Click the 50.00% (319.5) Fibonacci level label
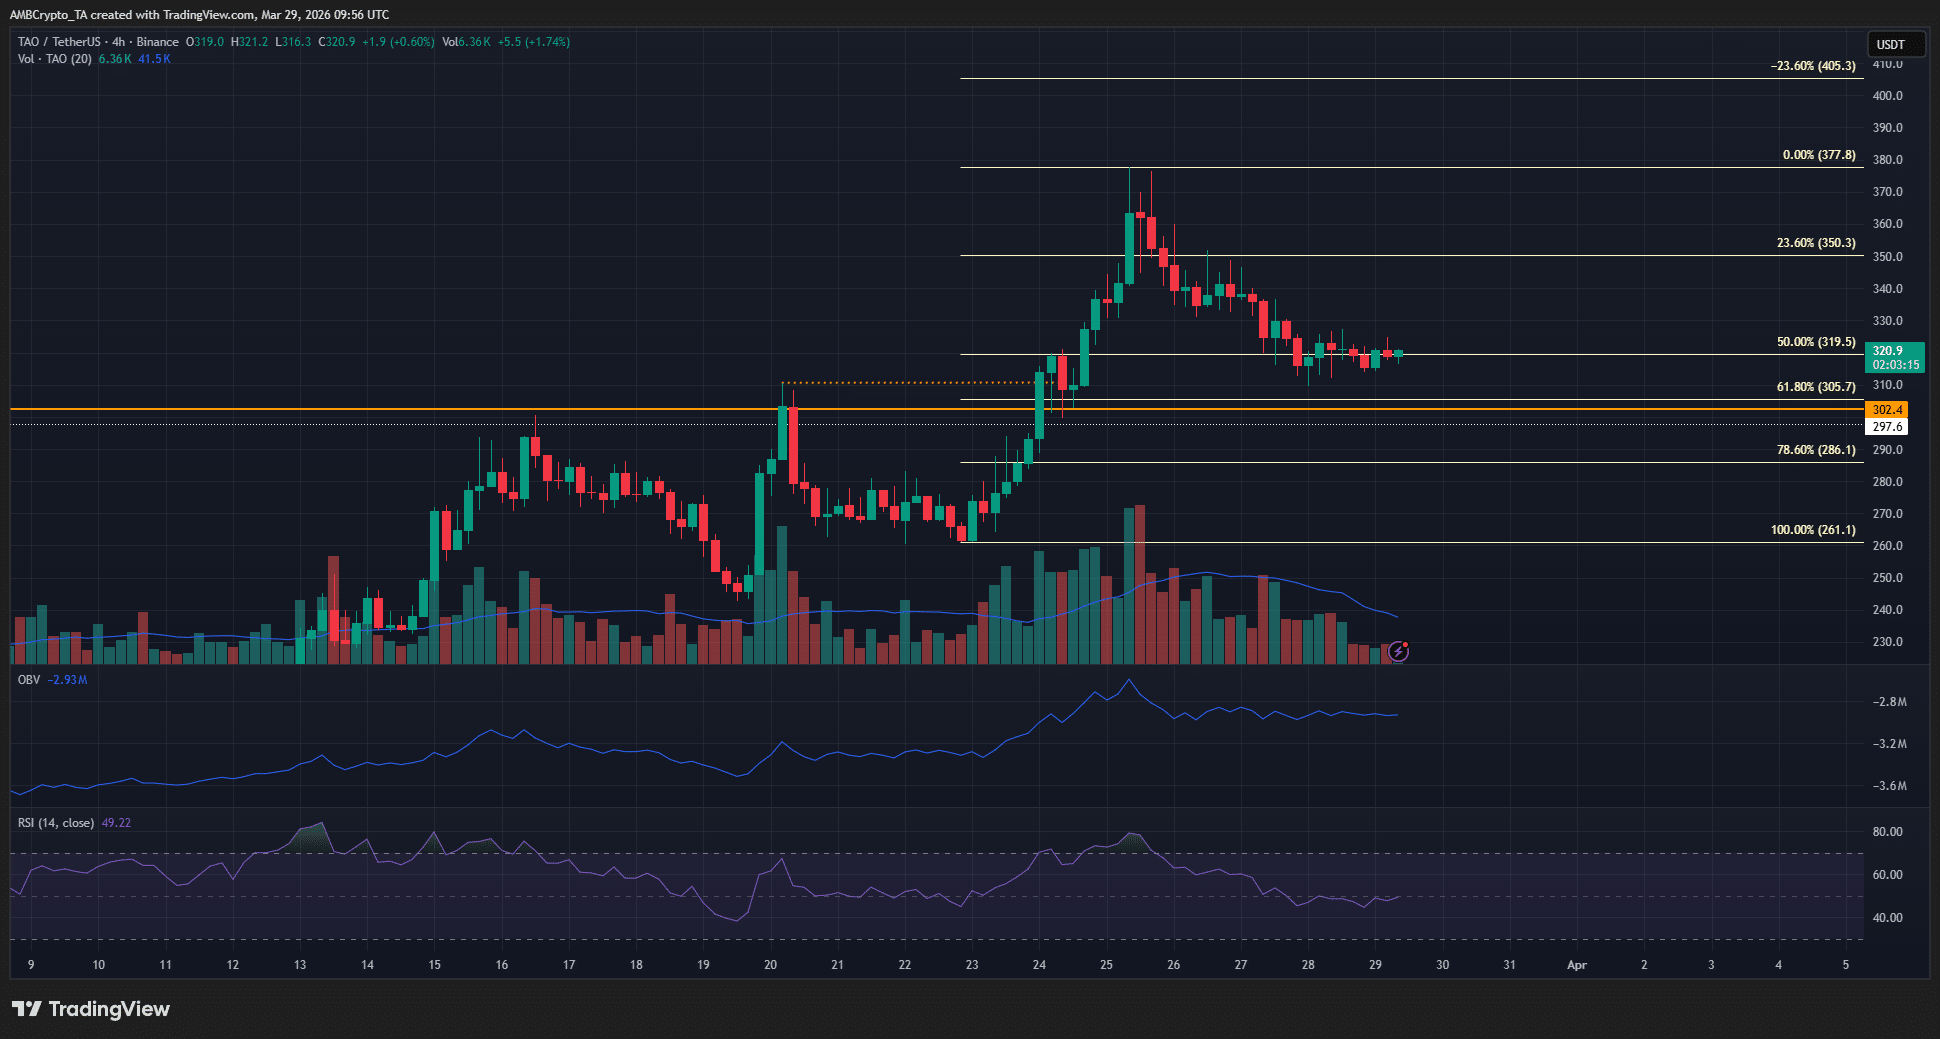1940x1039 pixels. (x=1814, y=342)
